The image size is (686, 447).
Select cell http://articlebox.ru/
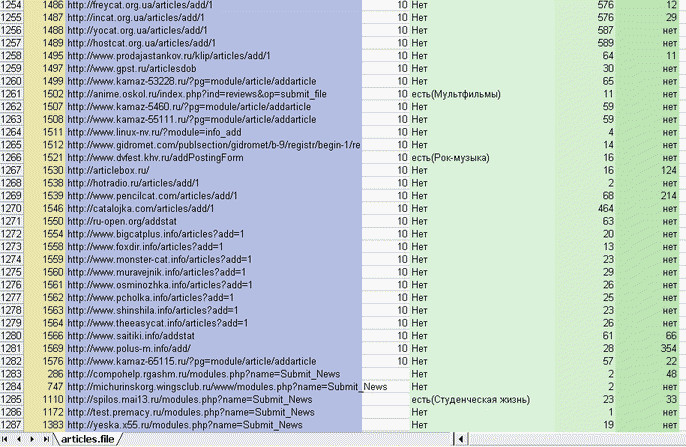pos(214,170)
